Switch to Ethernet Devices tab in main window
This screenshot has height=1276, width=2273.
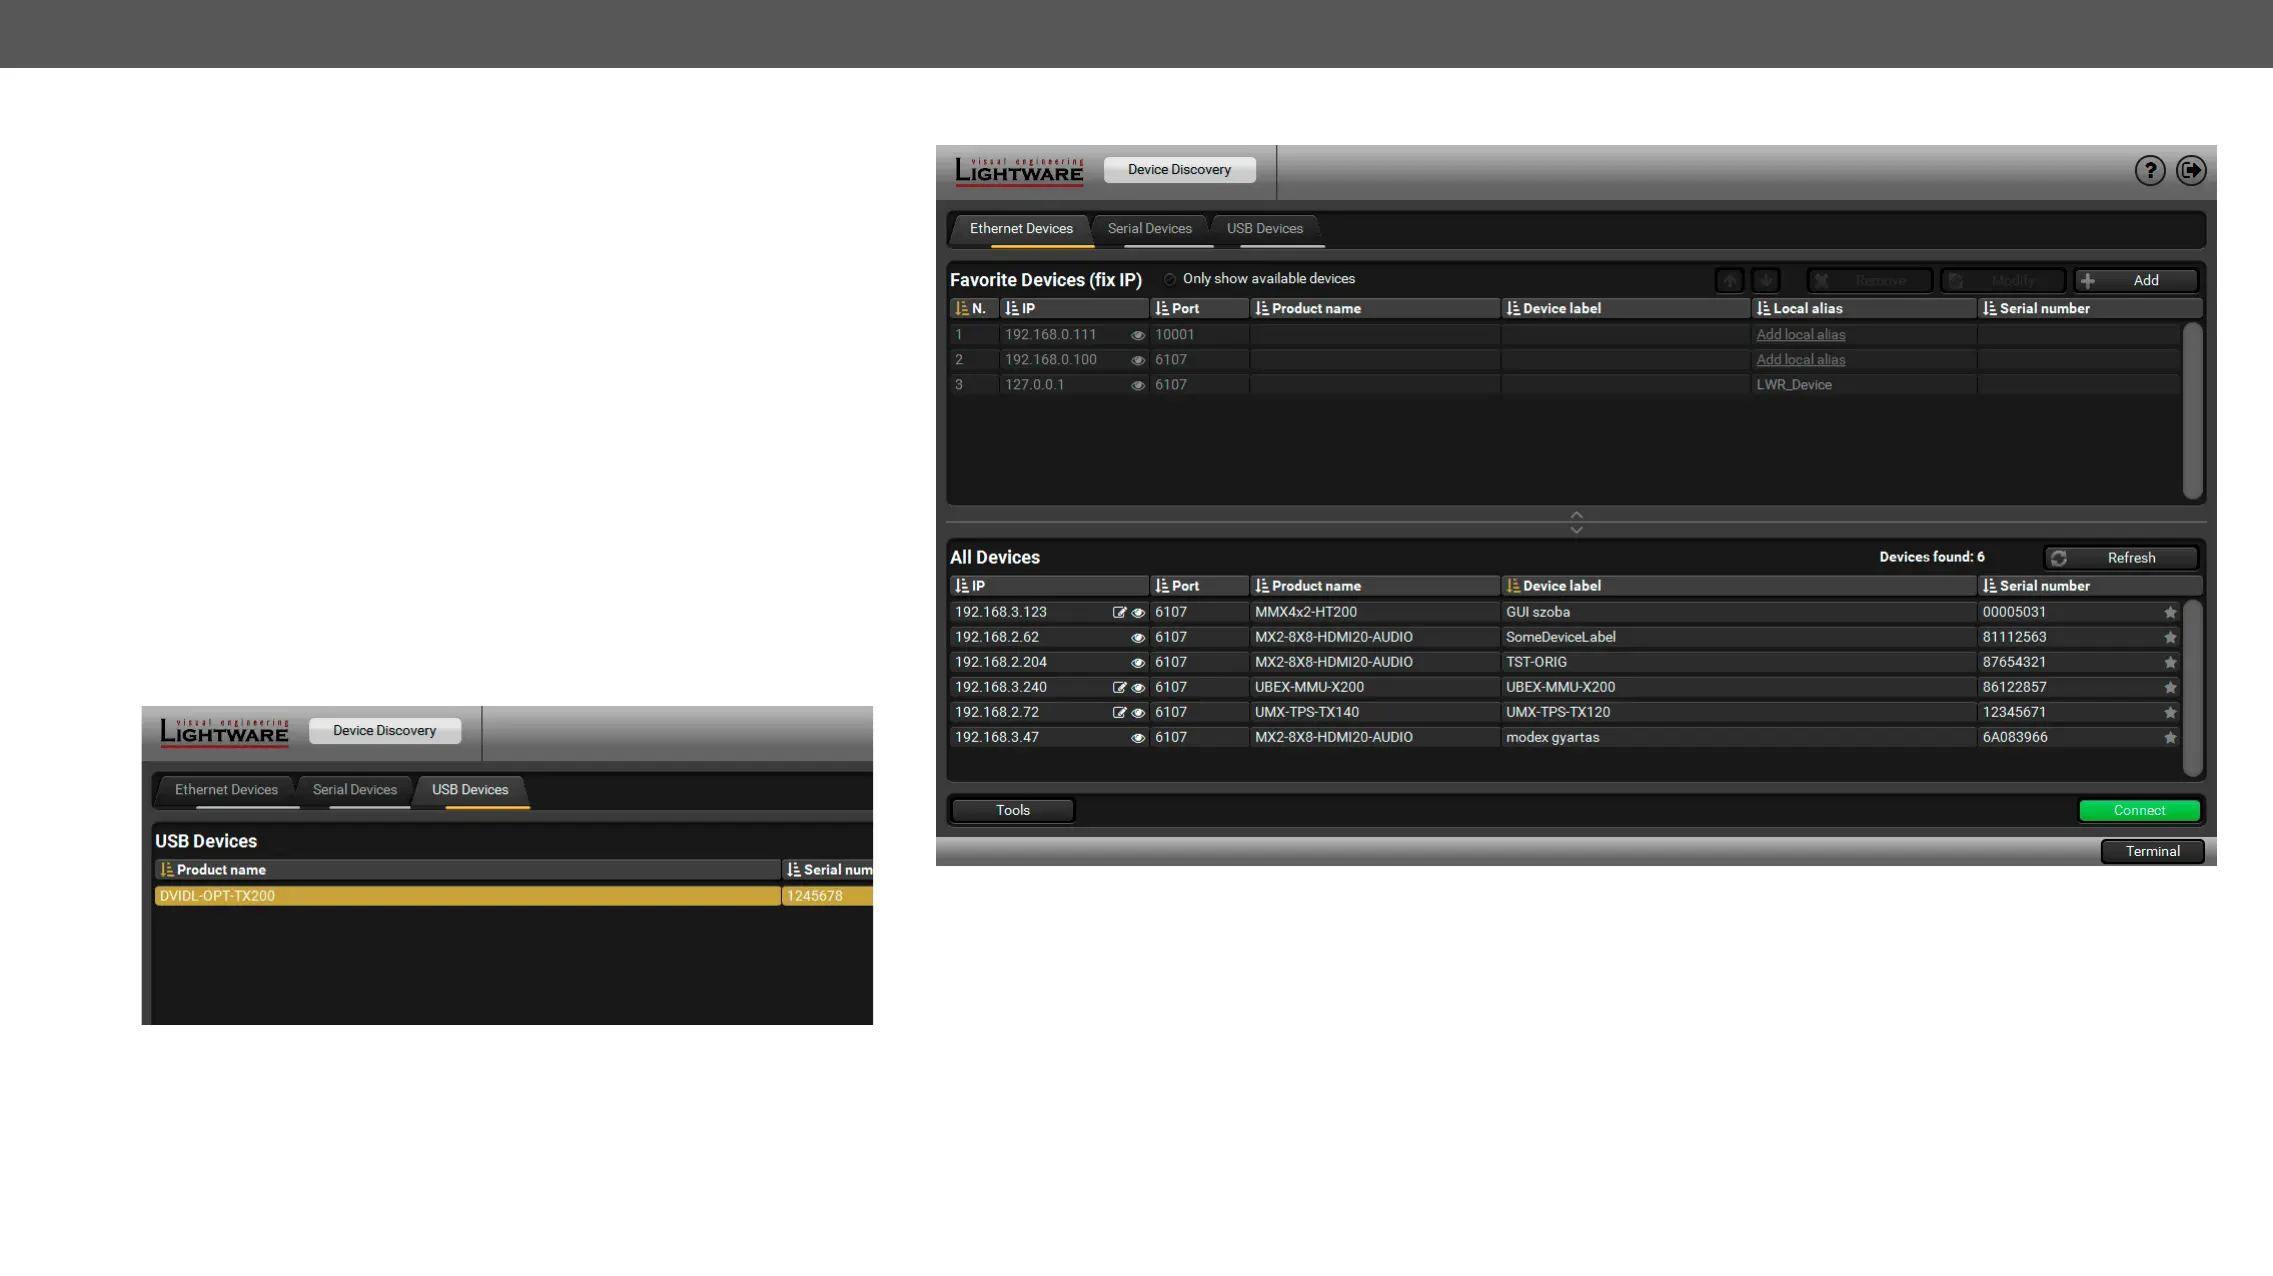(x=1021, y=229)
